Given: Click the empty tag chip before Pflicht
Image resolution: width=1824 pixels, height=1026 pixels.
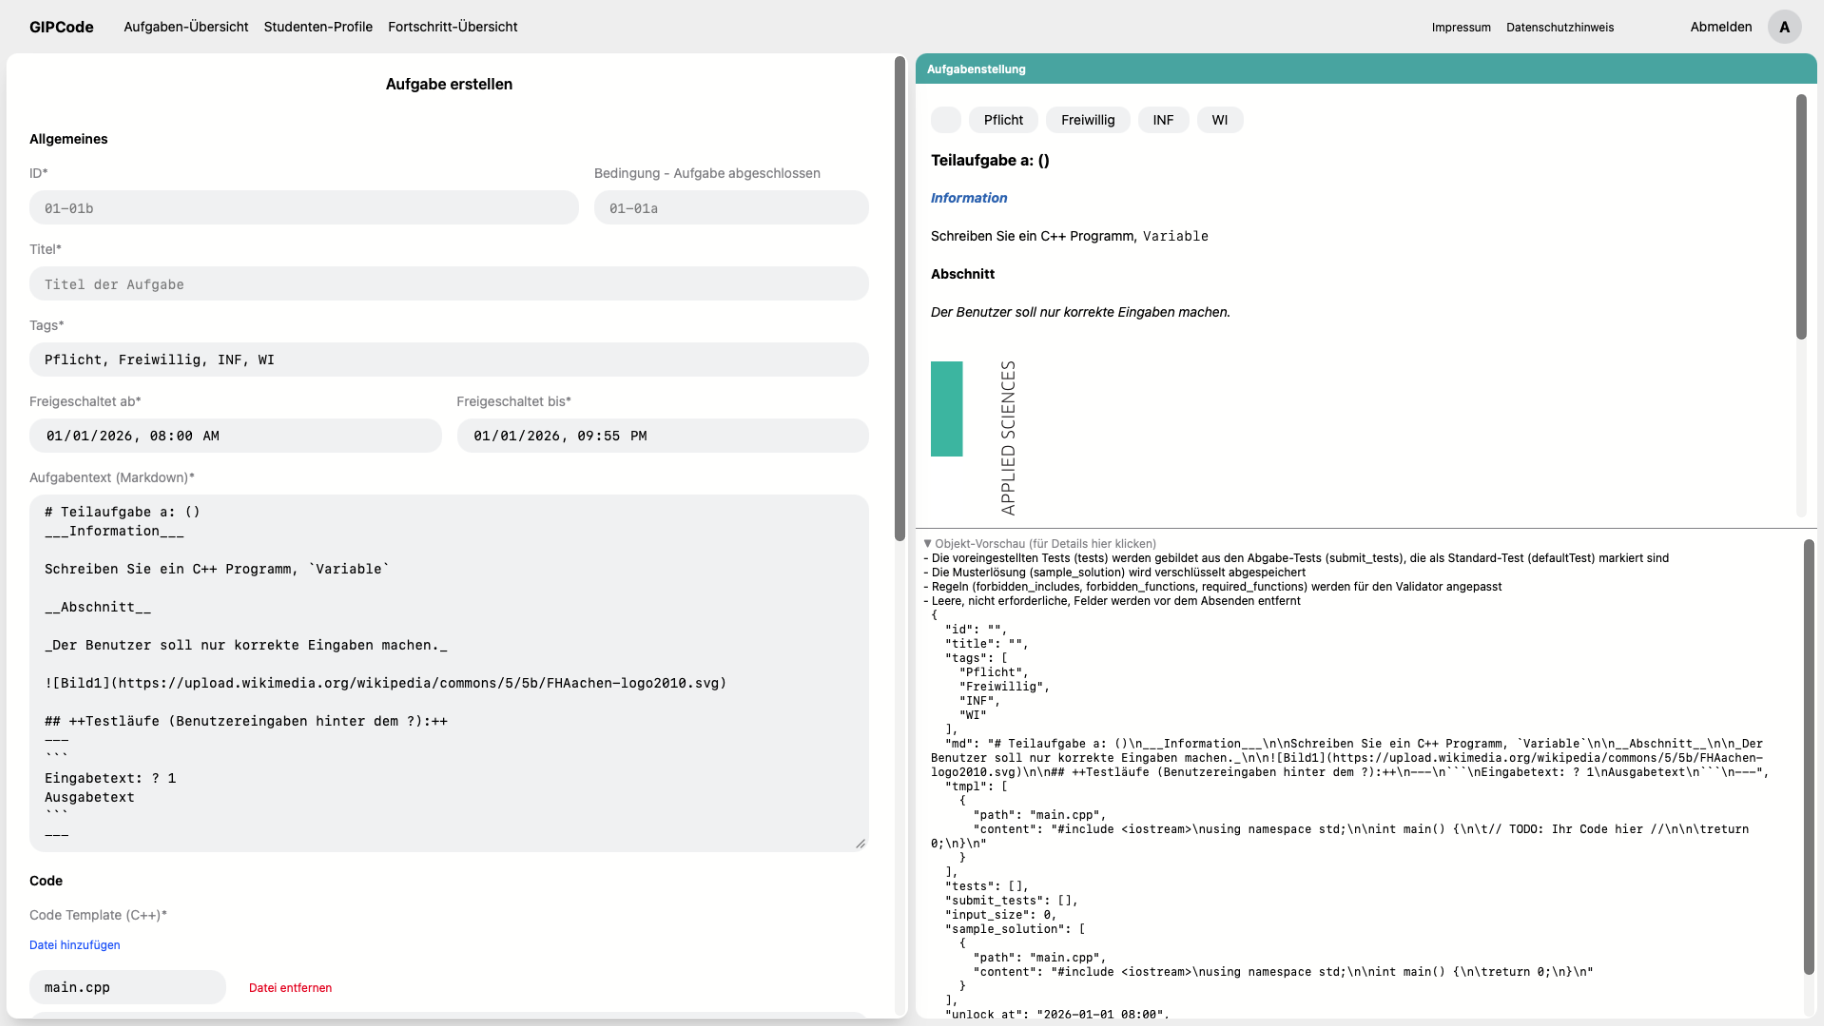Looking at the screenshot, I should [x=946, y=120].
